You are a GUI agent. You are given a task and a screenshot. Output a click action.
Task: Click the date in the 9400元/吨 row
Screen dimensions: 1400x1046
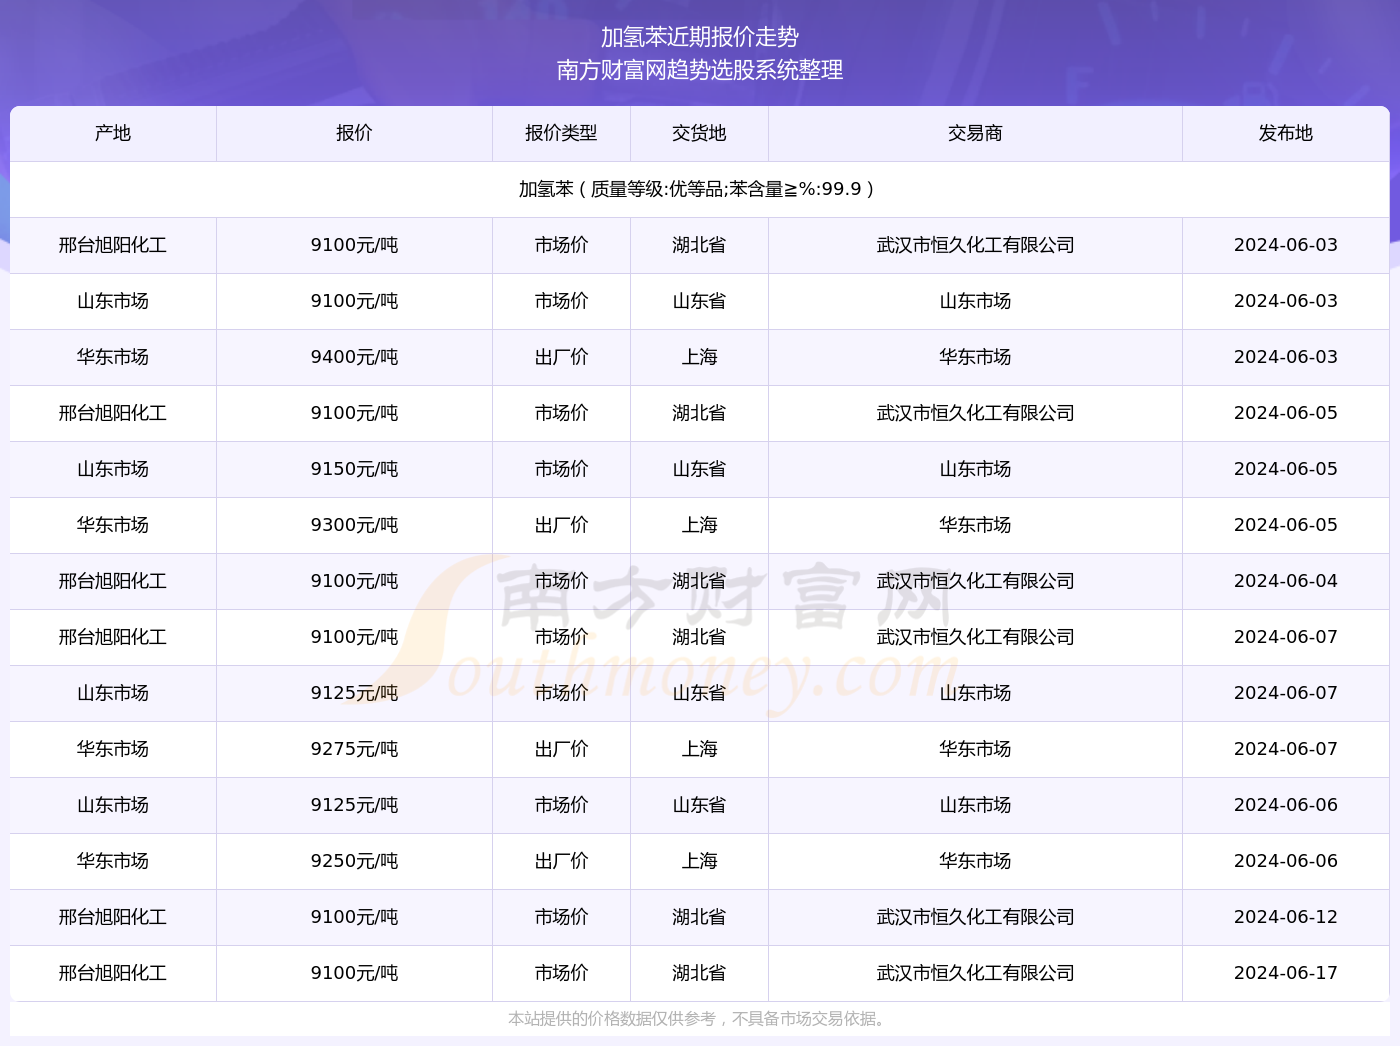click(x=1286, y=357)
